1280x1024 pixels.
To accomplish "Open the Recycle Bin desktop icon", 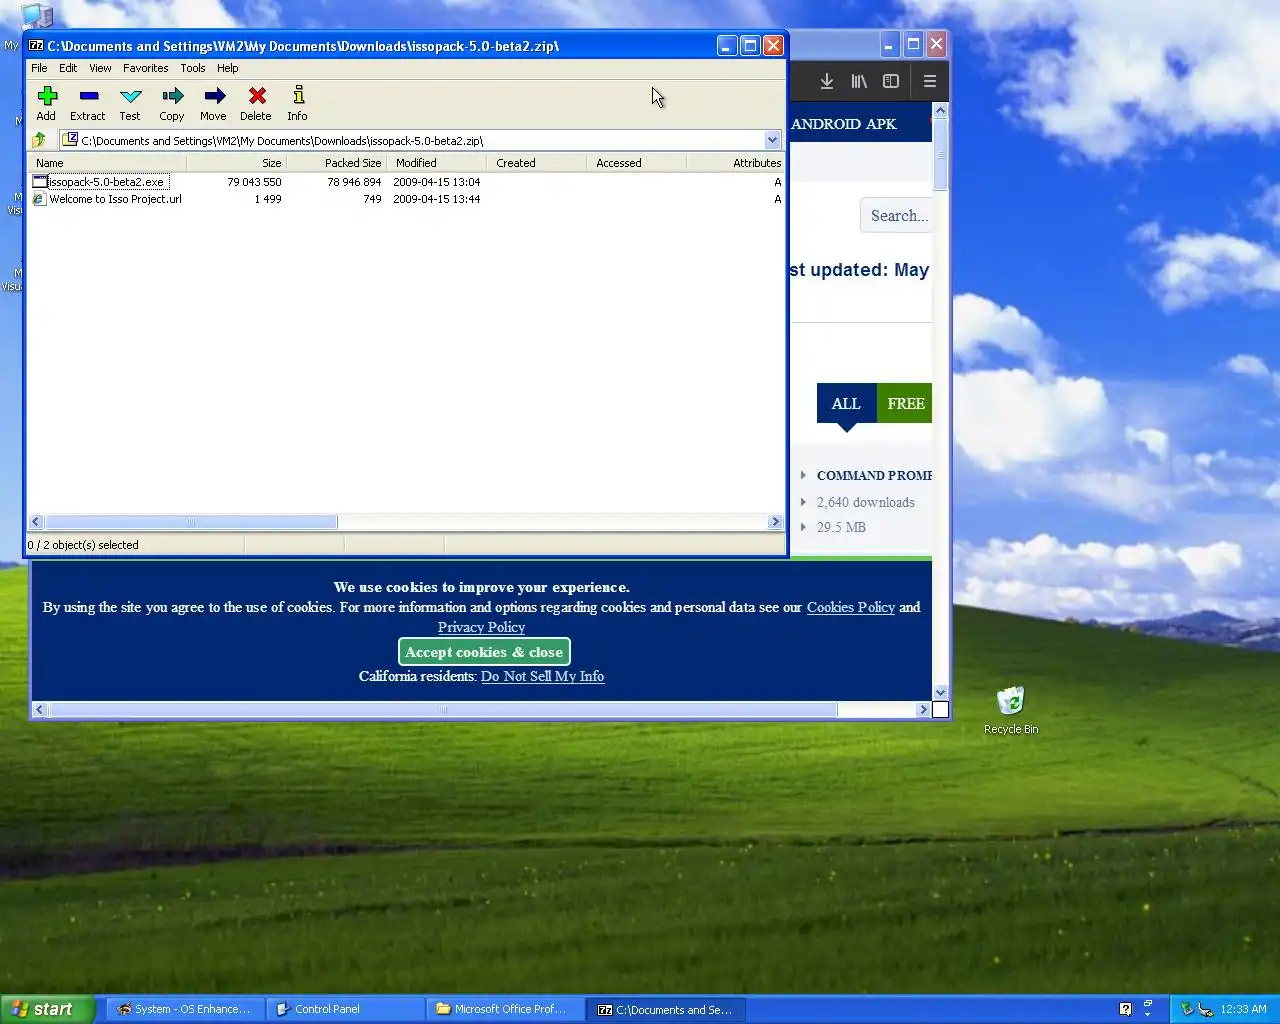I will click(1011, 700).
